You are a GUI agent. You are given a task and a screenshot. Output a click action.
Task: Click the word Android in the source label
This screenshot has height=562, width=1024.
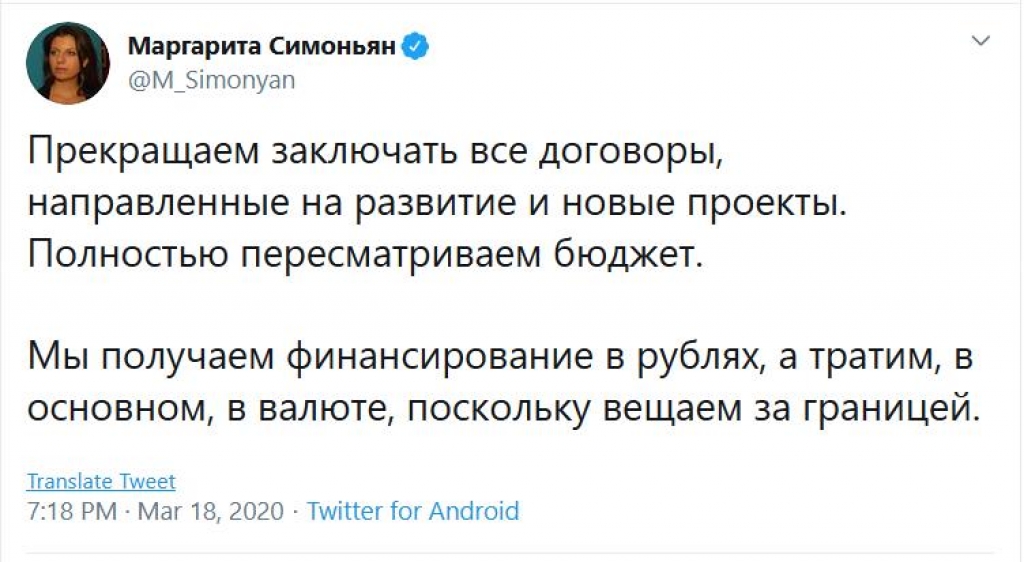click(474, 510)
